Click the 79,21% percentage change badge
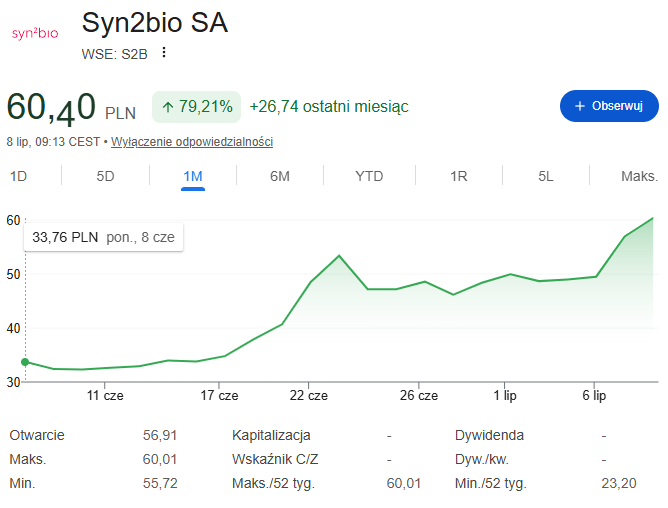The width and height of the screenshot is (668, 508). pos(196,107)
